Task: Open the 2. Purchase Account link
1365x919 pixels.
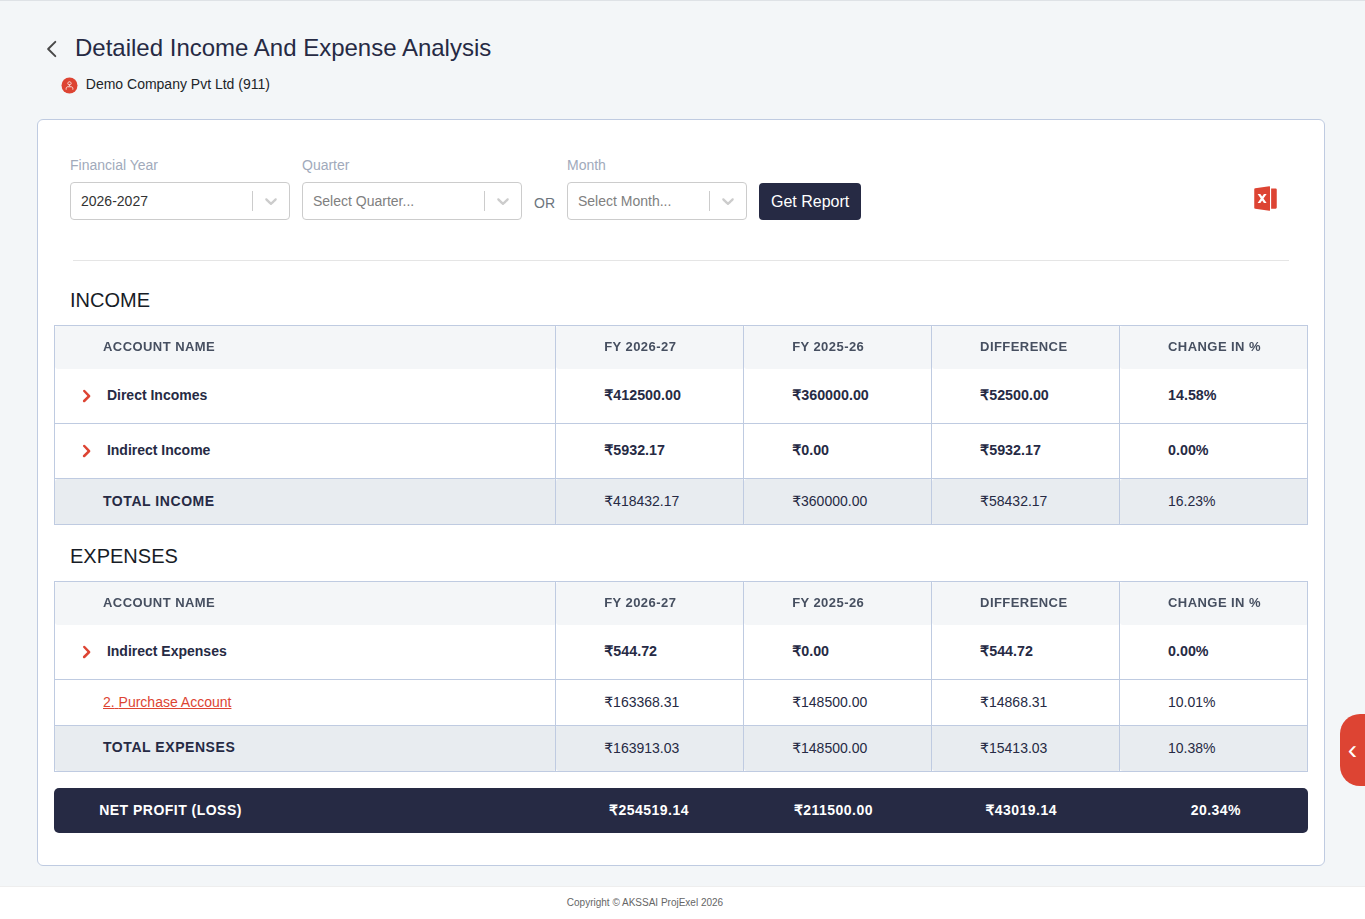Action: (167, 702)
